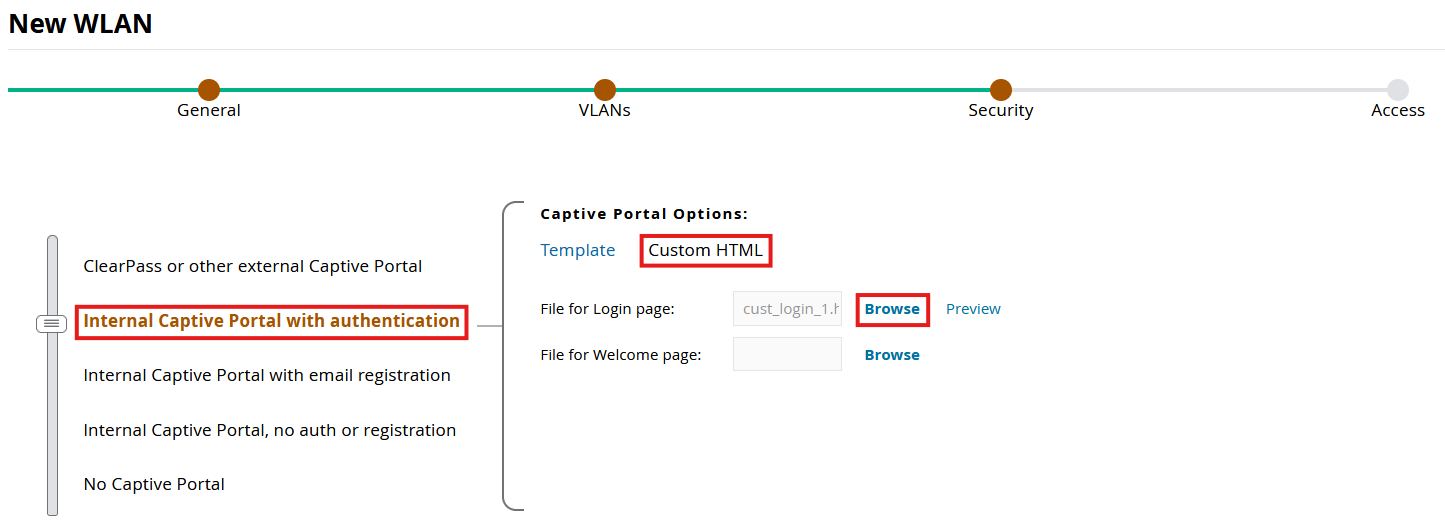
Task: Click the Security step circle
Action: tap(1000, 90)
